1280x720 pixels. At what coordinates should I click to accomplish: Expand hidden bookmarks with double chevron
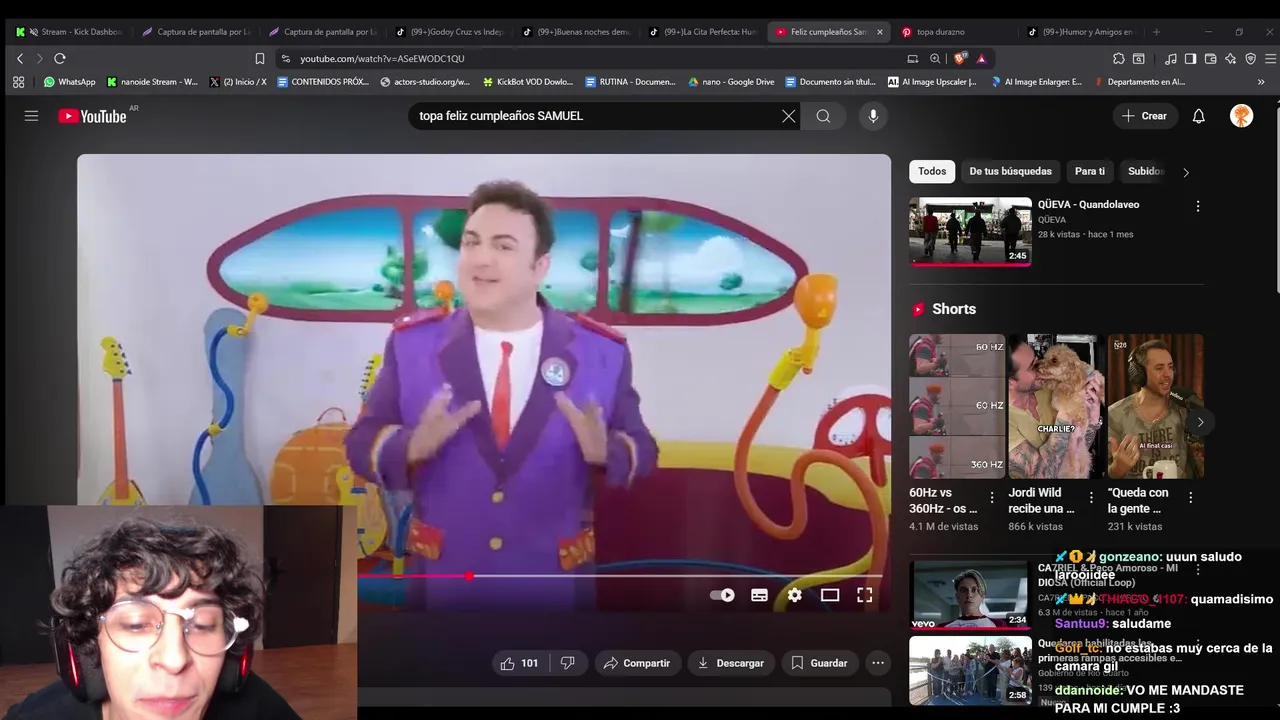coord(1260,82)
